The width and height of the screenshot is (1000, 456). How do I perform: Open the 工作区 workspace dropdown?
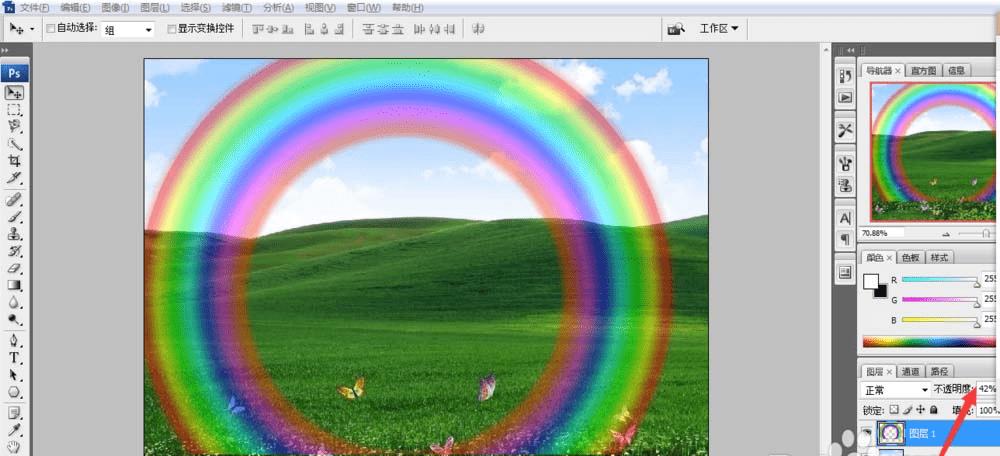pyautogui.click(x=719, y=29)
